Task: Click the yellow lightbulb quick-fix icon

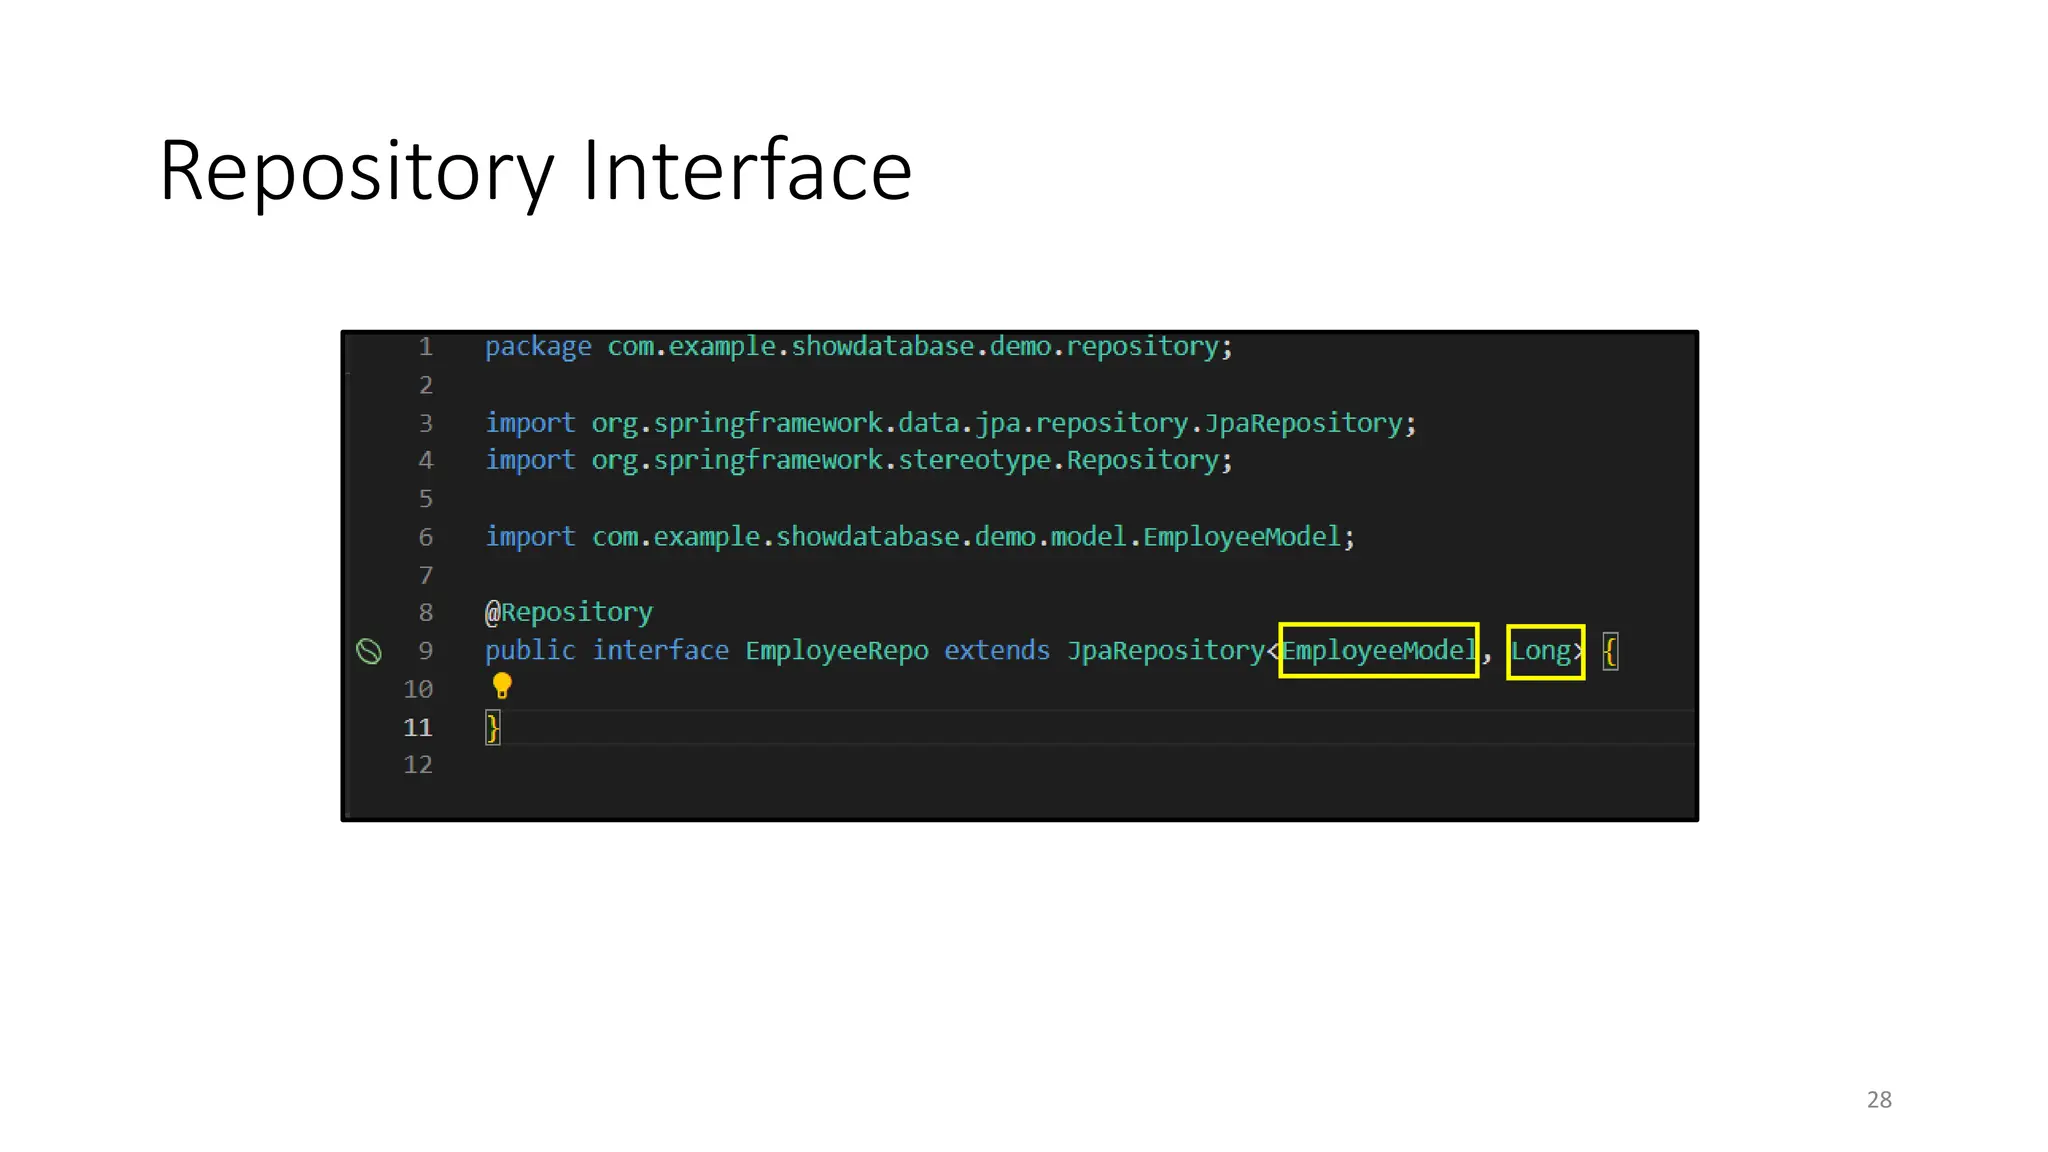Action: click(x=502, y=686)
